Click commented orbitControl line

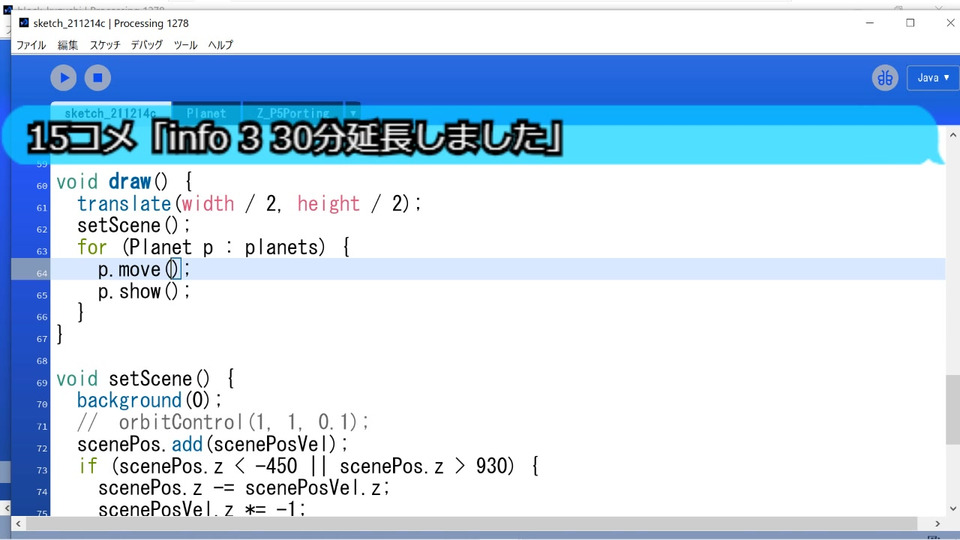pos(223,422)
